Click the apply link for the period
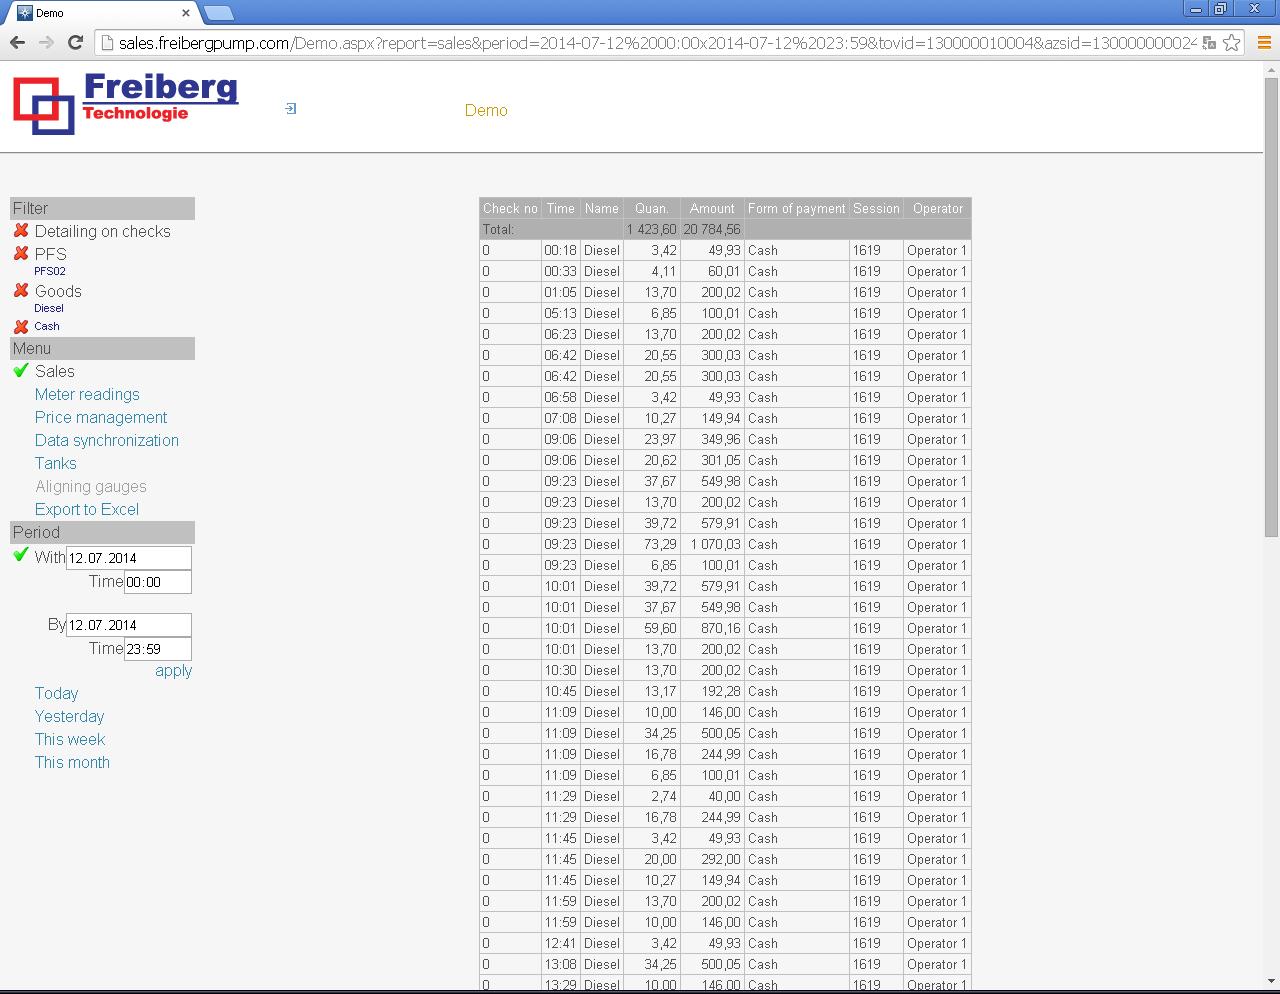The height and width of the screenshot is (994, 1280). click(172, 670)
